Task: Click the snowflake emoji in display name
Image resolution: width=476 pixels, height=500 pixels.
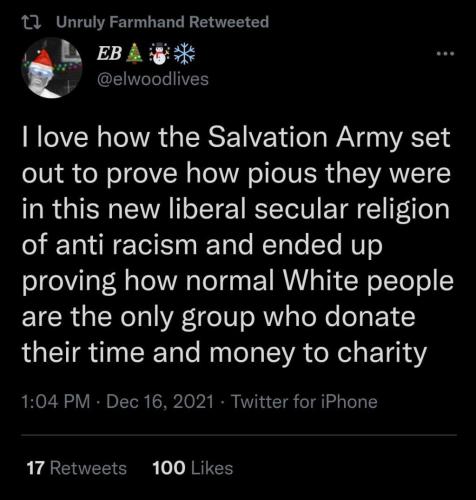Action: [x=185, y=54]
